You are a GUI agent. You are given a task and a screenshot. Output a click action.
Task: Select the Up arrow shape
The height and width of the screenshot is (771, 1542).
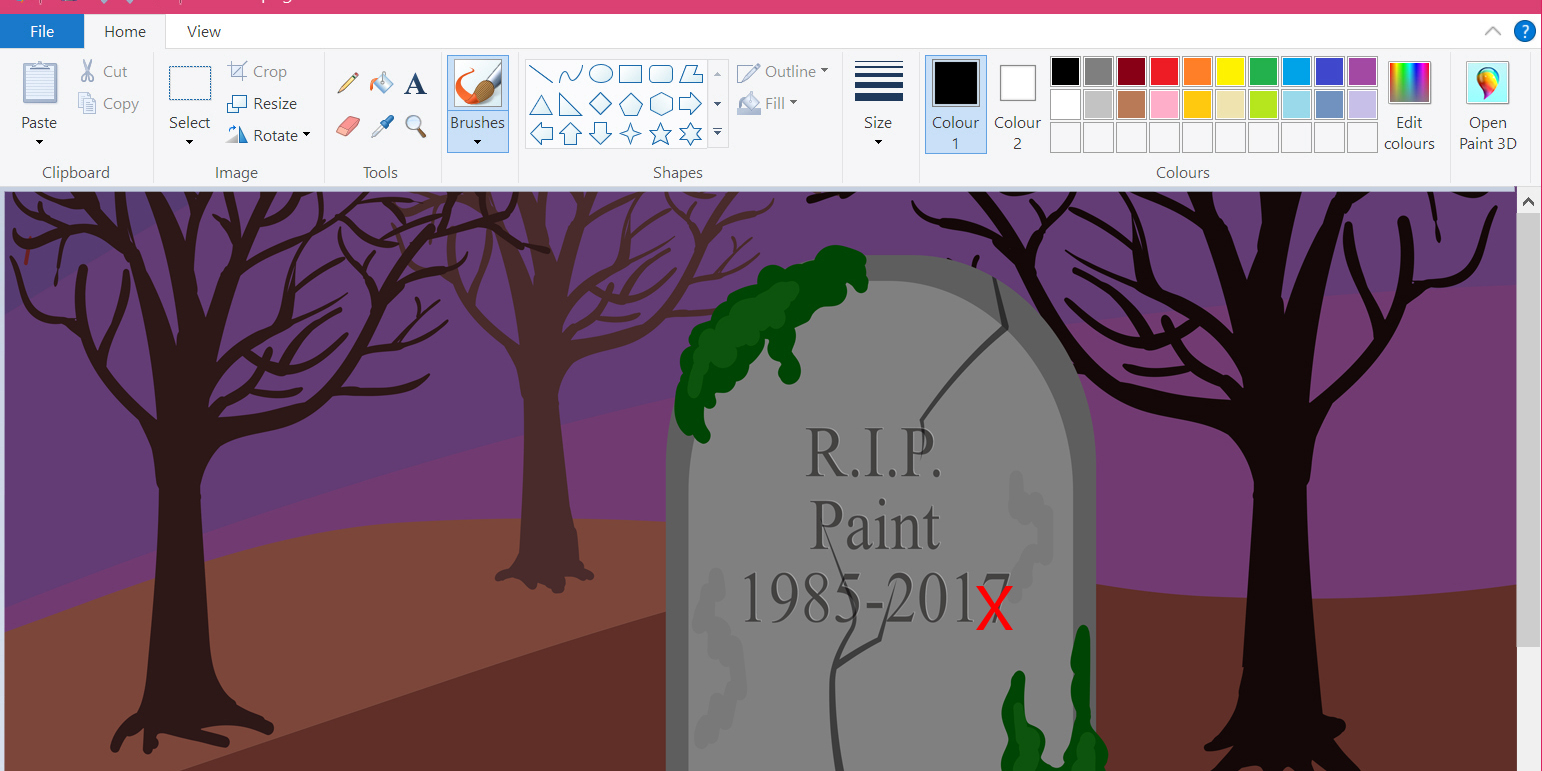click(x=570, y=134)
